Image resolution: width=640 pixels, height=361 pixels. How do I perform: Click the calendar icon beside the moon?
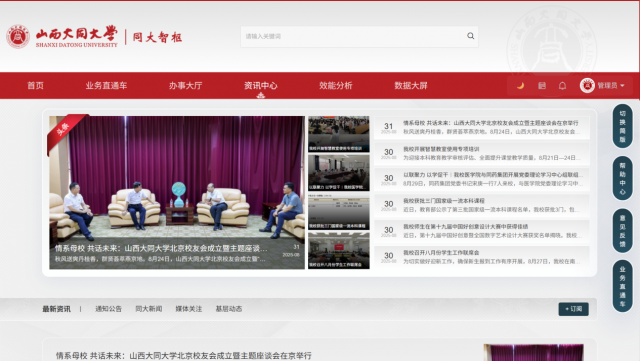tap(542, 86)
